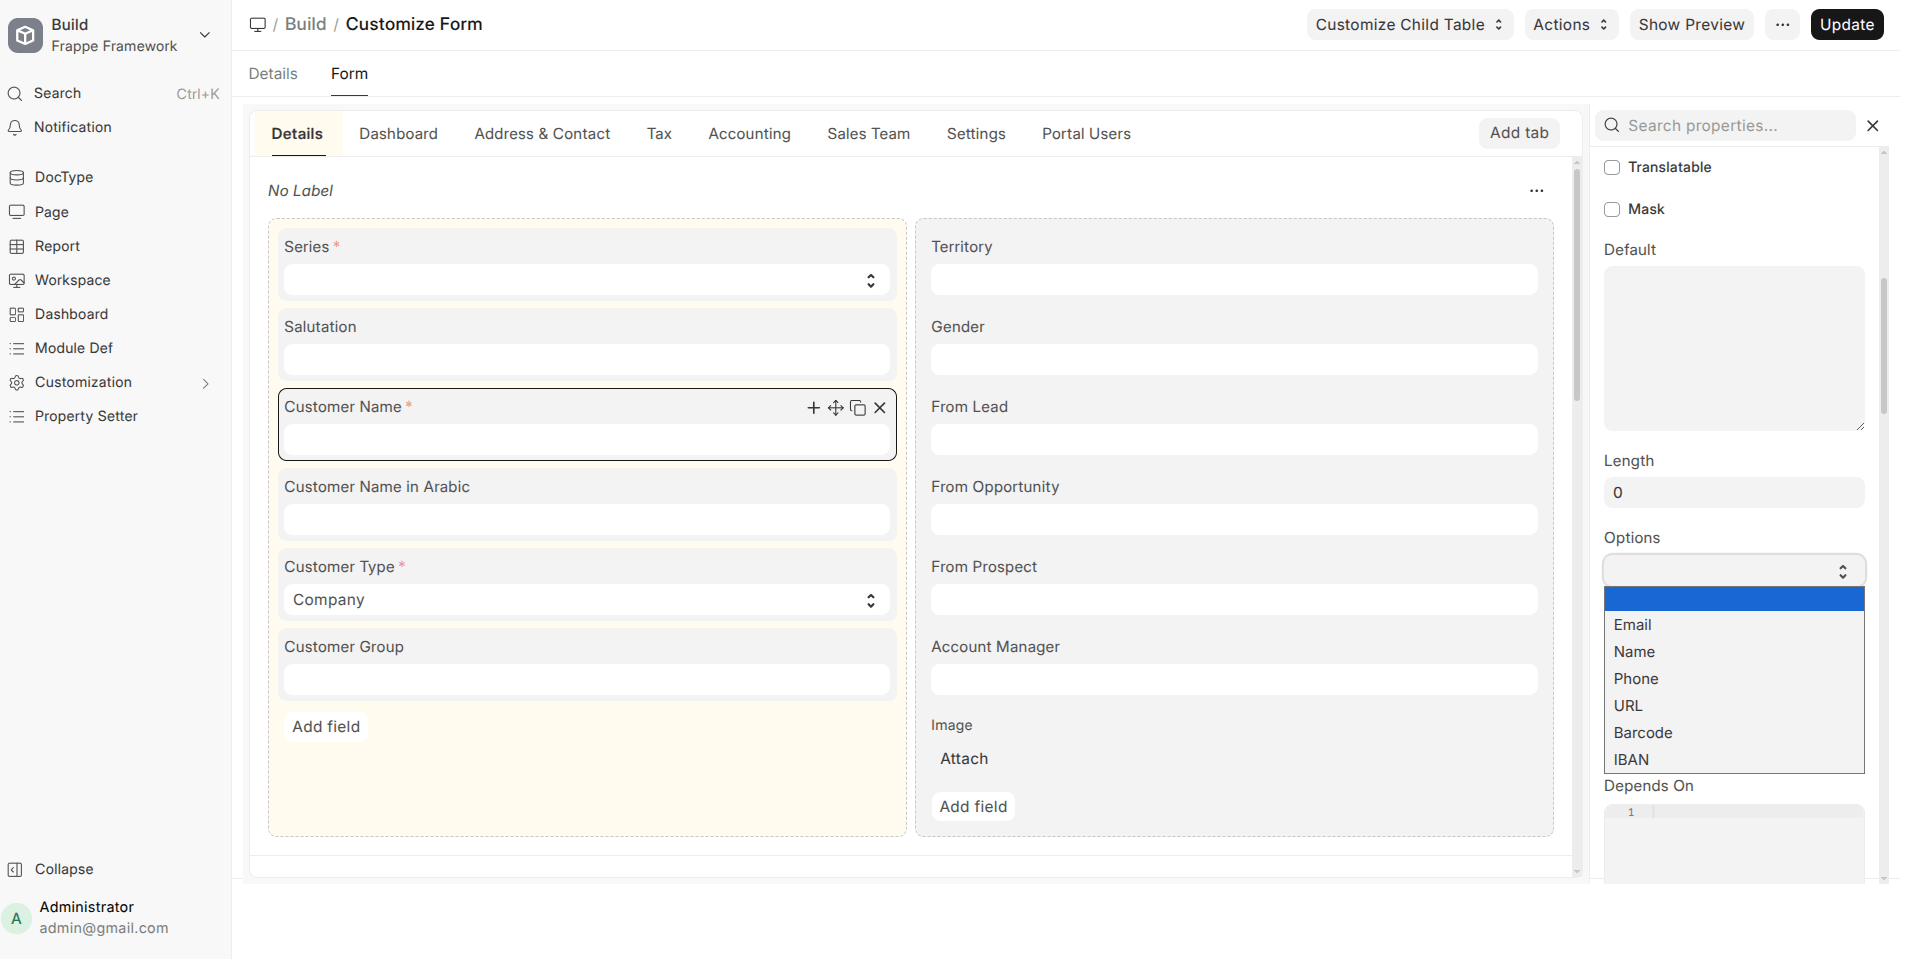1910x959 pixels.
Task: Click the Notification bell in sidebar
Action: 16,128
